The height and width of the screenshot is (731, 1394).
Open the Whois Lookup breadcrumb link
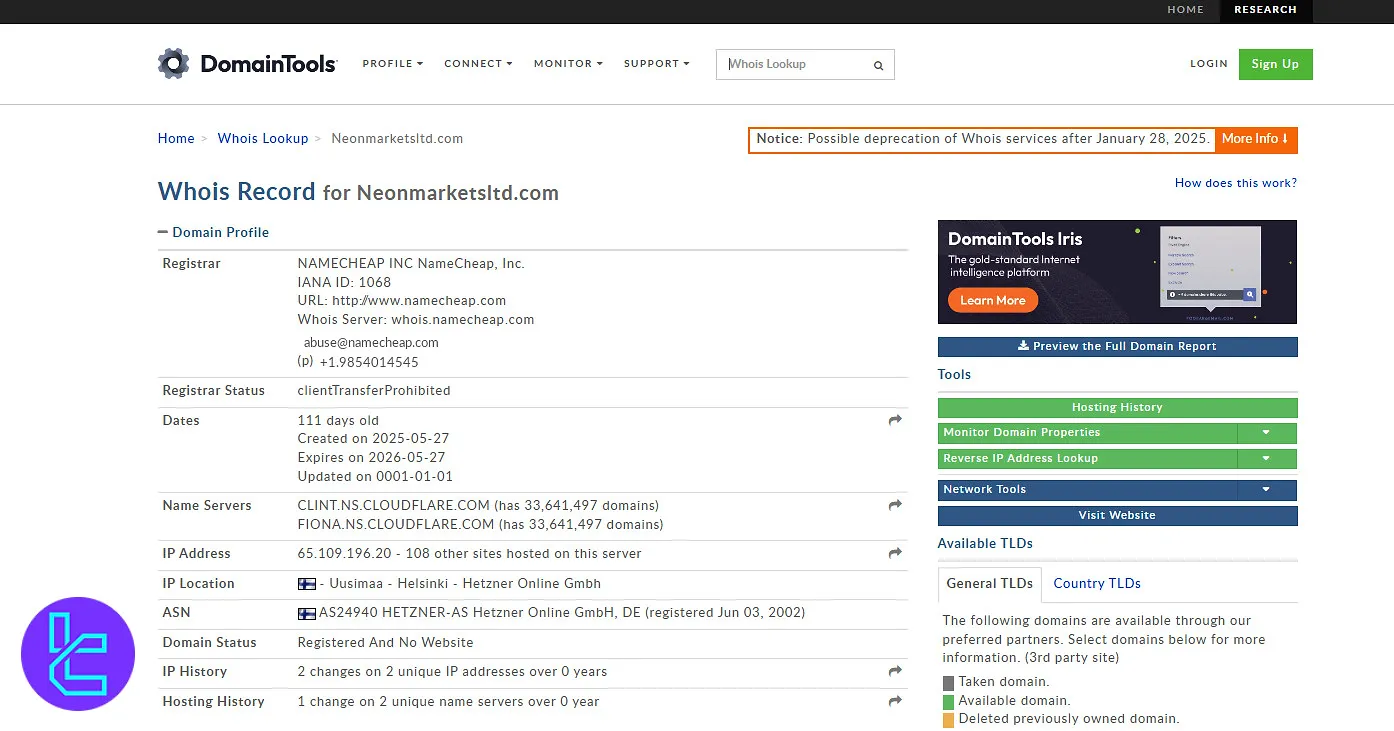tap(263, 139)
